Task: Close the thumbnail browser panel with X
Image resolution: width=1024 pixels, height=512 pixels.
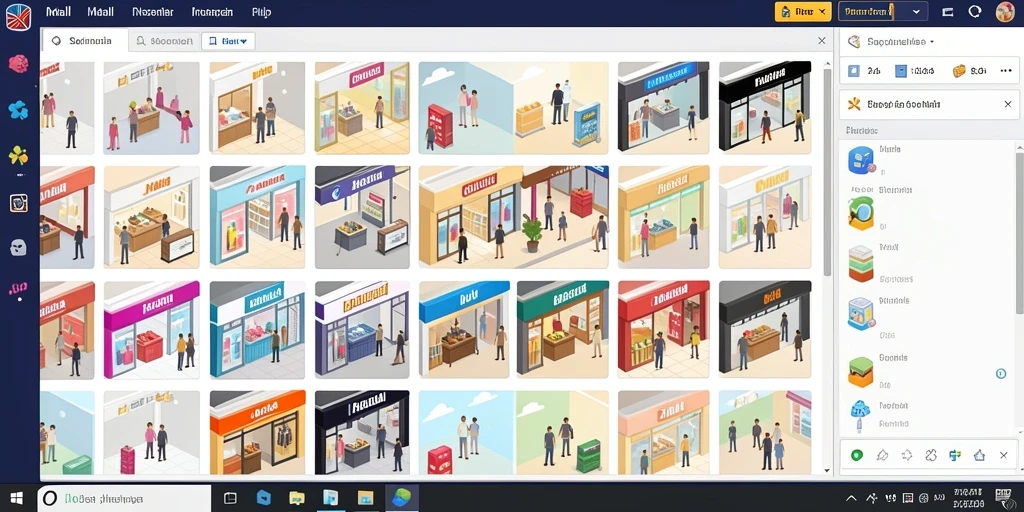Action: [x=822, y=40]
